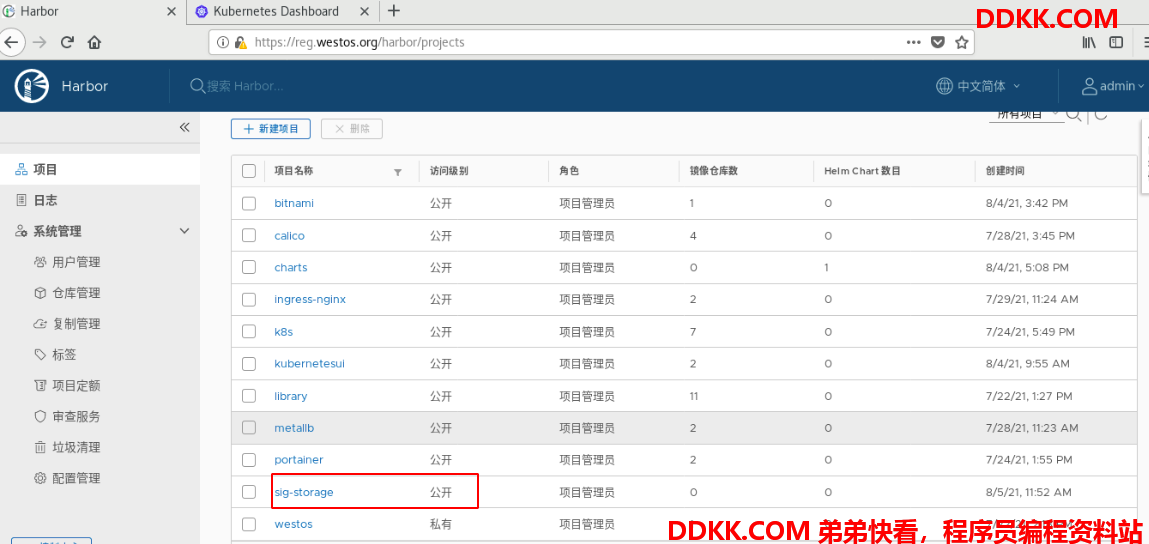Open a new browser tab with plus
Image resolution: width=1149 pixels, height=544 pixels.
click(x=394, y=11)
